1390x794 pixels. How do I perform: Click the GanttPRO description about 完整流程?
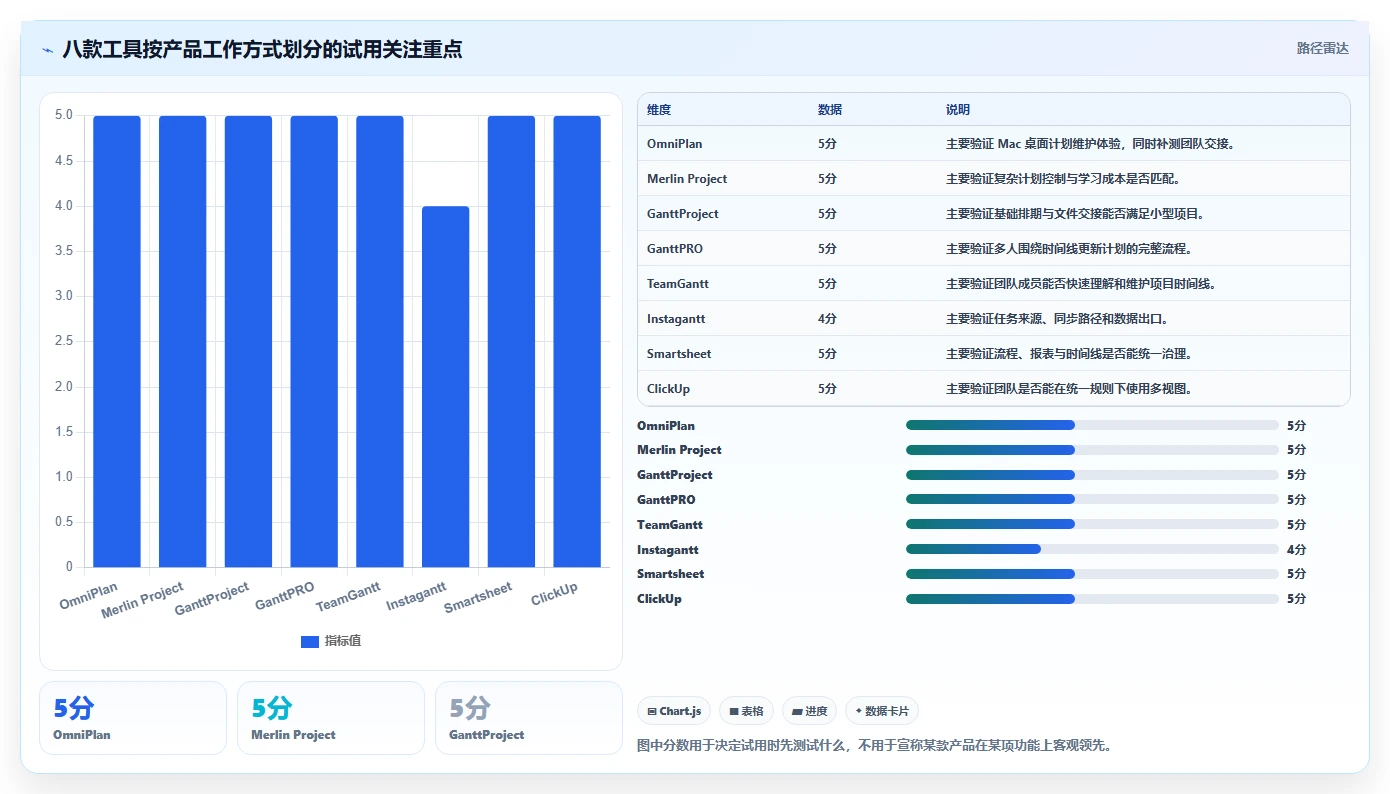(1069, 249)
